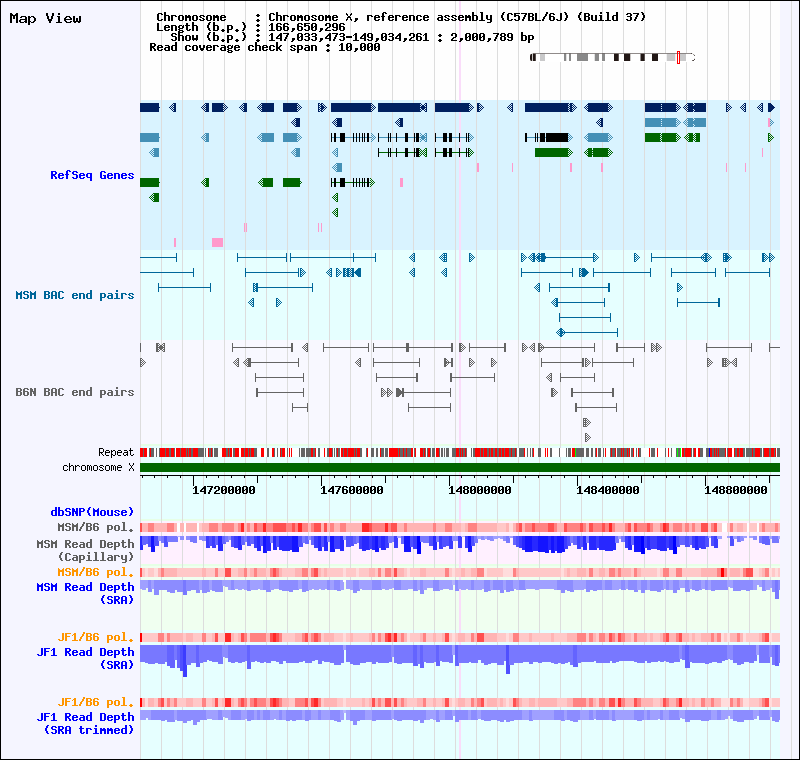Click the Repeat track label
800x760 pixels.
pos(116,452)
